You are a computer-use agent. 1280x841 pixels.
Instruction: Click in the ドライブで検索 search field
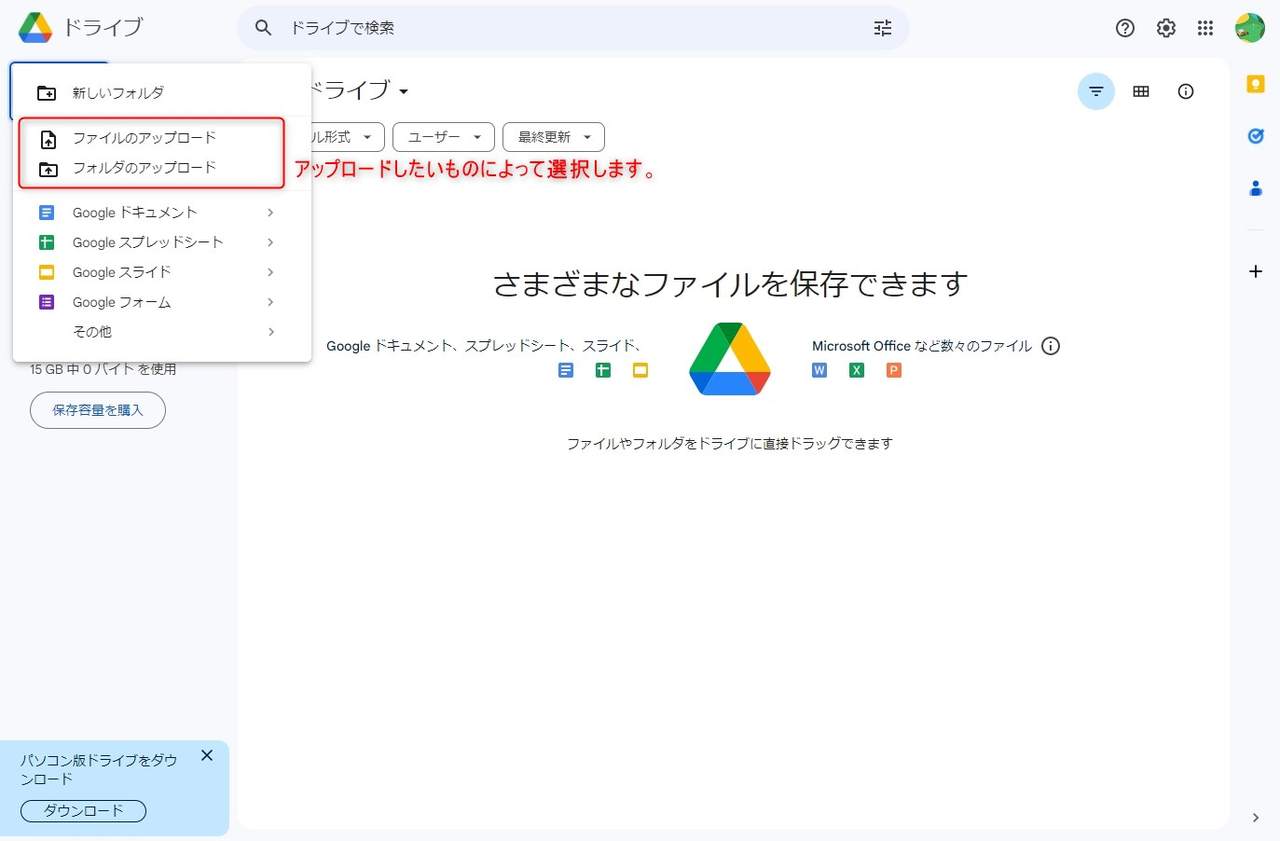[x=575, y=28]
